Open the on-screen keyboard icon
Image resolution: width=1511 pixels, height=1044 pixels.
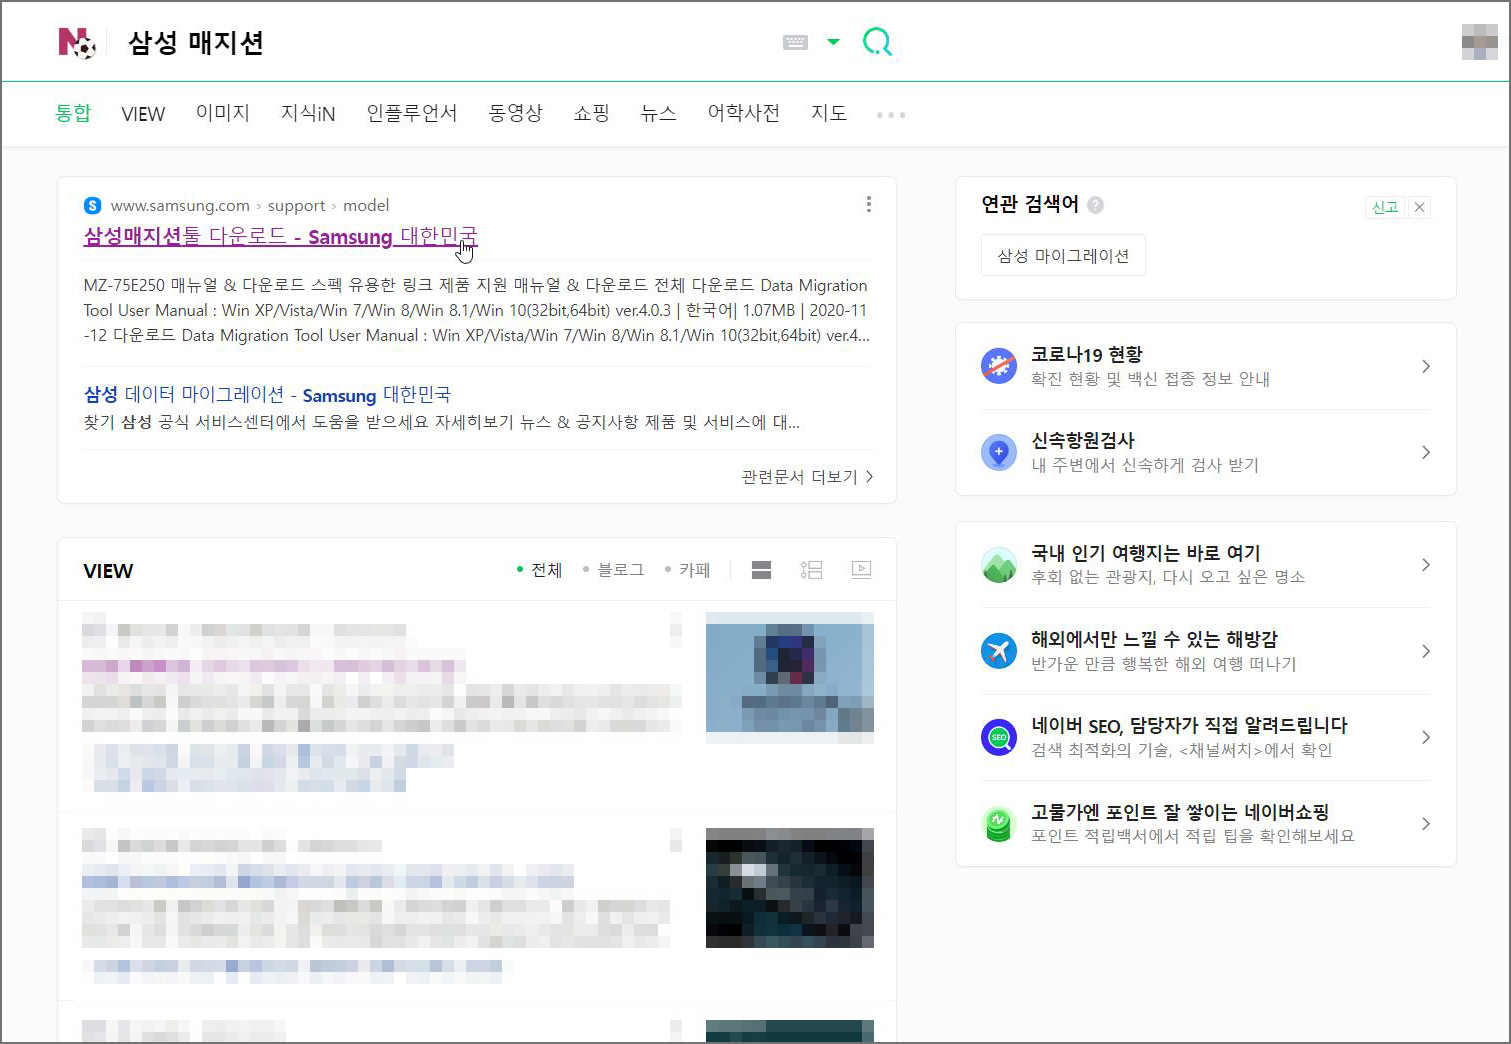[795, 42]
